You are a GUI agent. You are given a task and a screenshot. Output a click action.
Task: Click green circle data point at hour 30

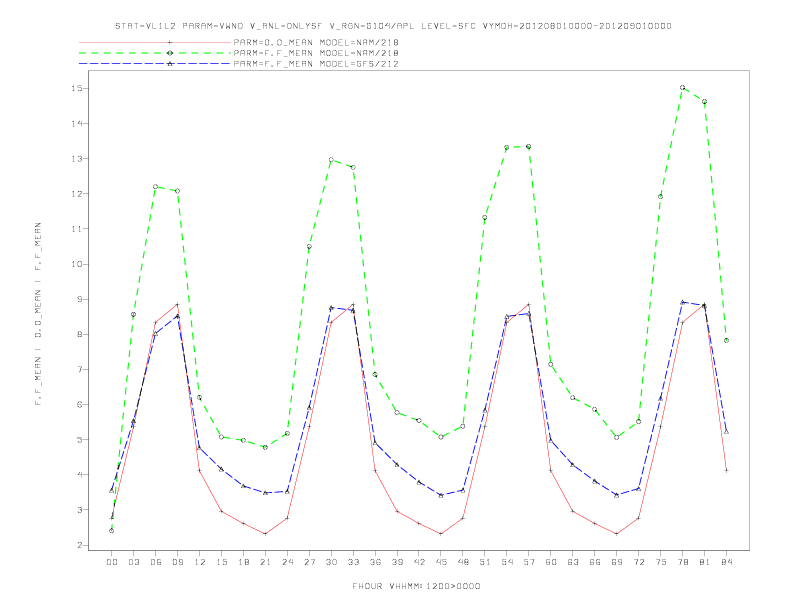331,160
